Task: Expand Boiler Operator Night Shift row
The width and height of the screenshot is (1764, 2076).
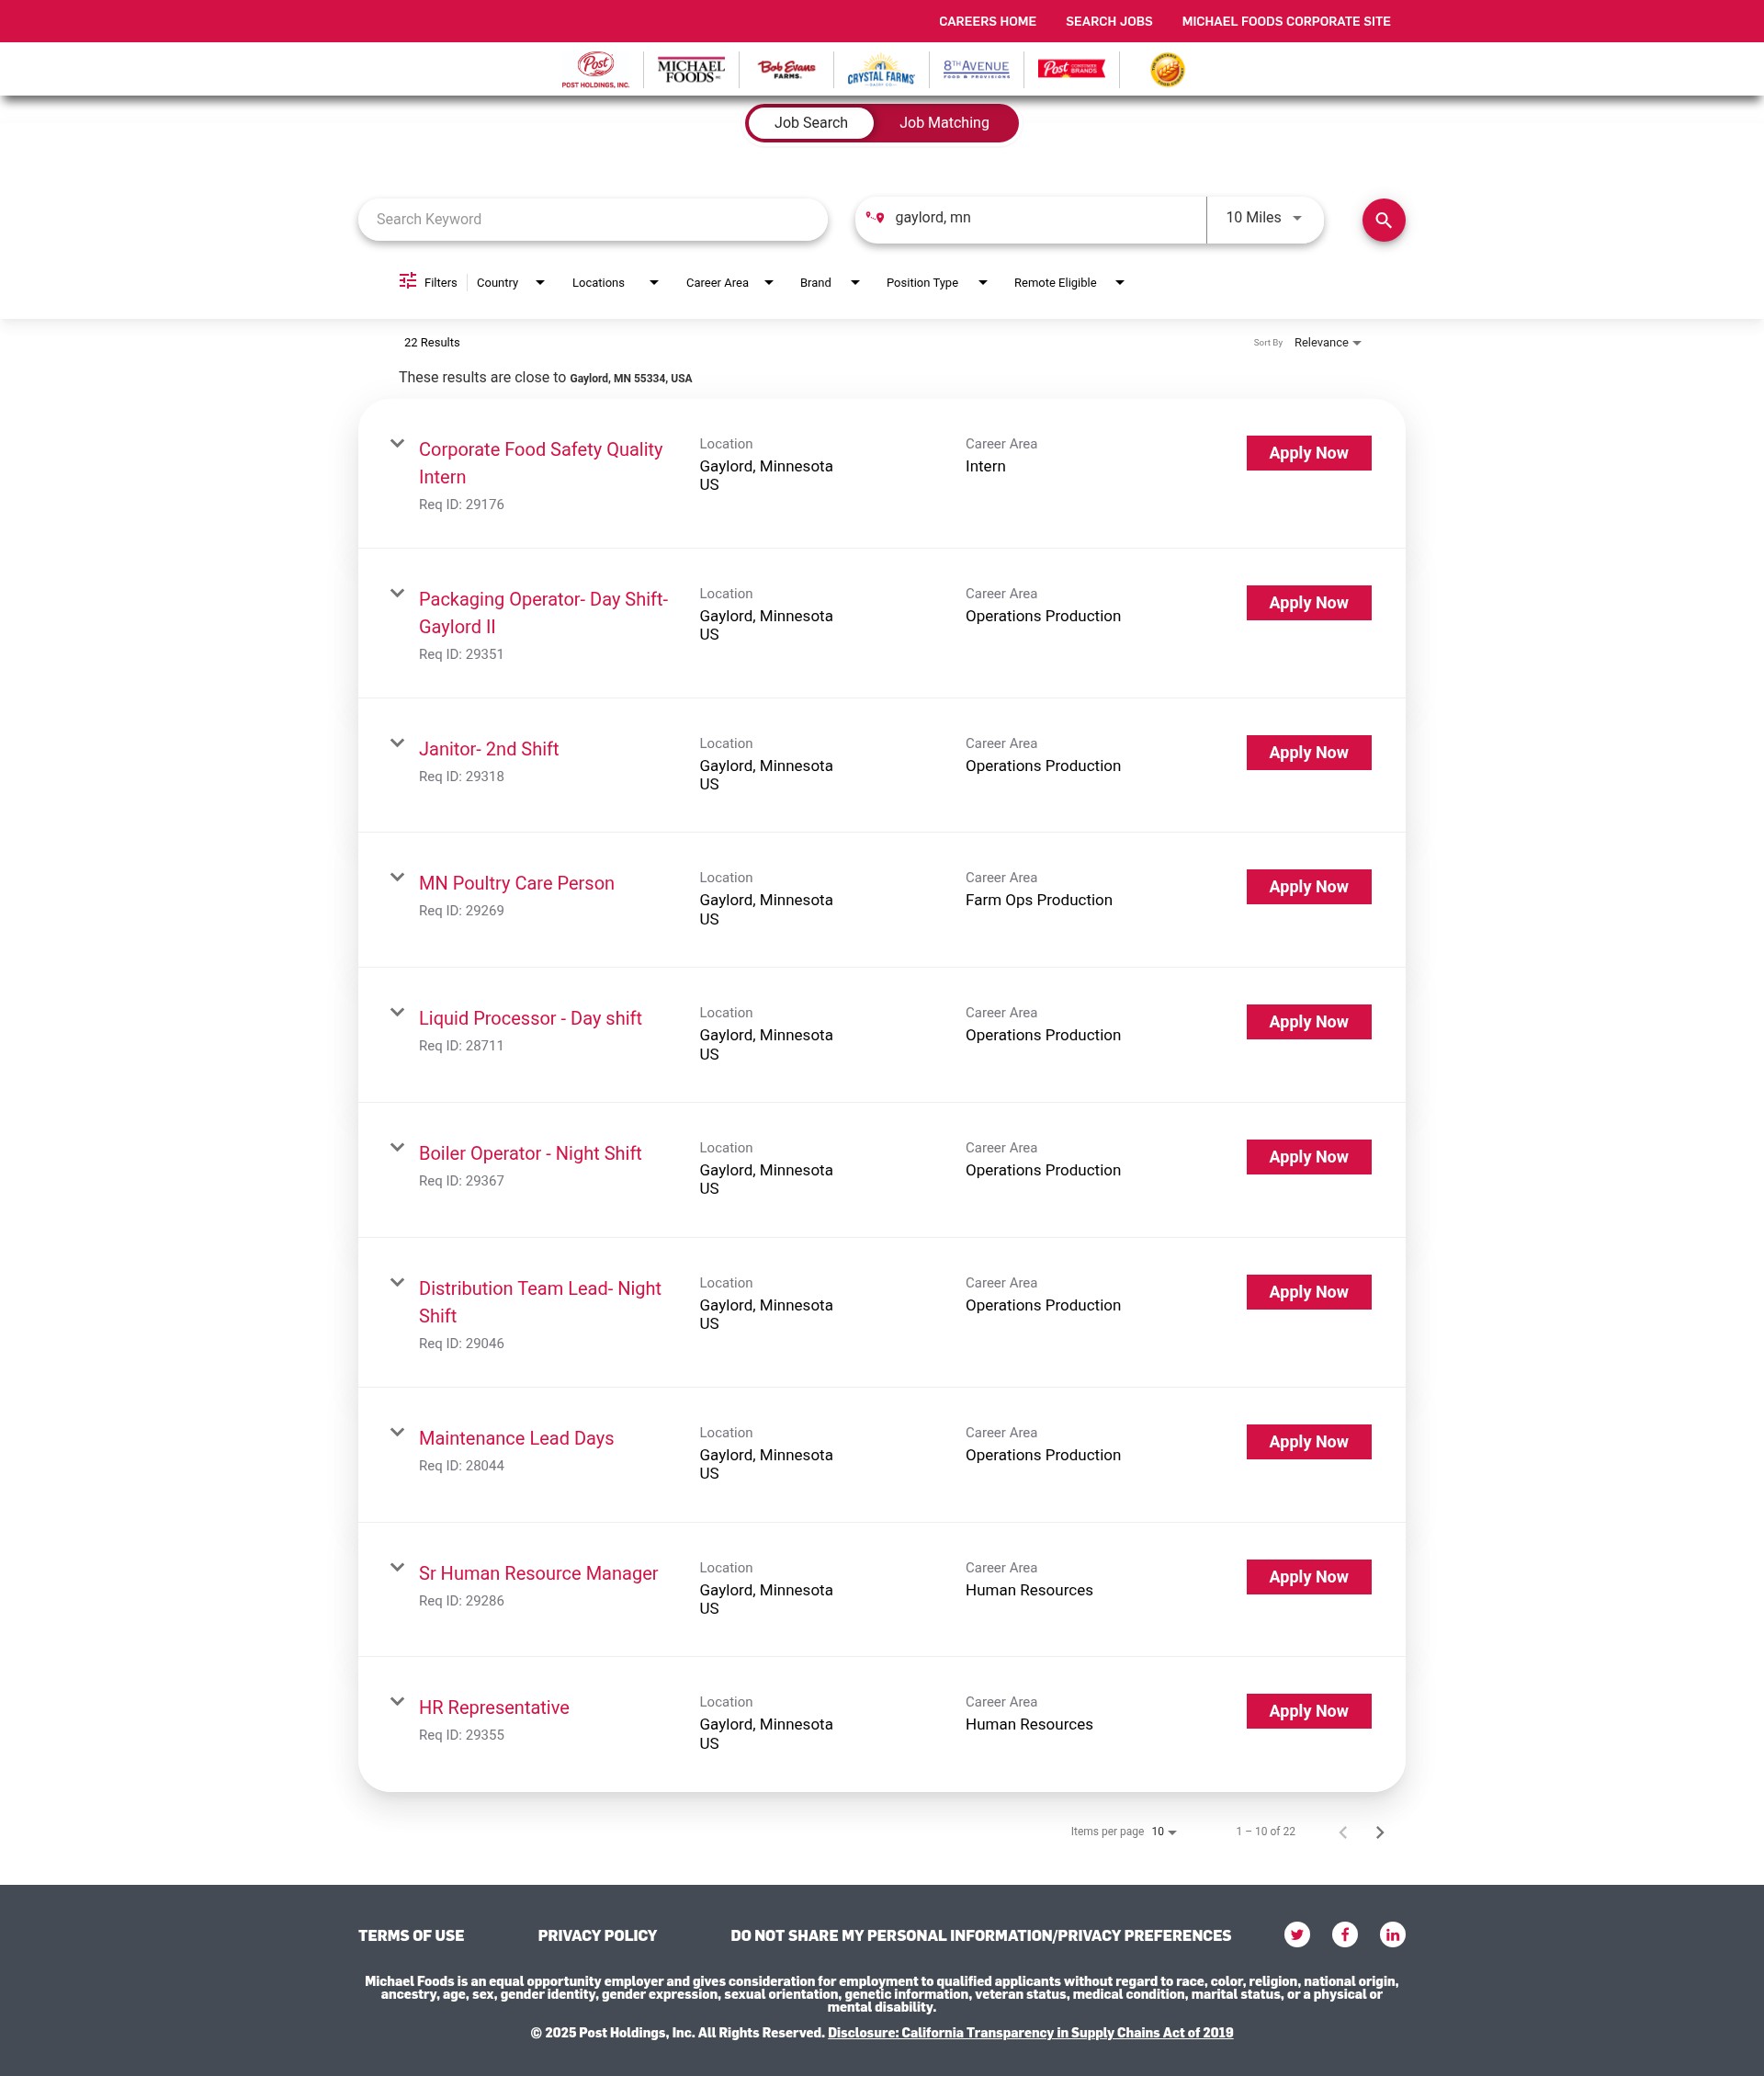Action: point(397,1148)
